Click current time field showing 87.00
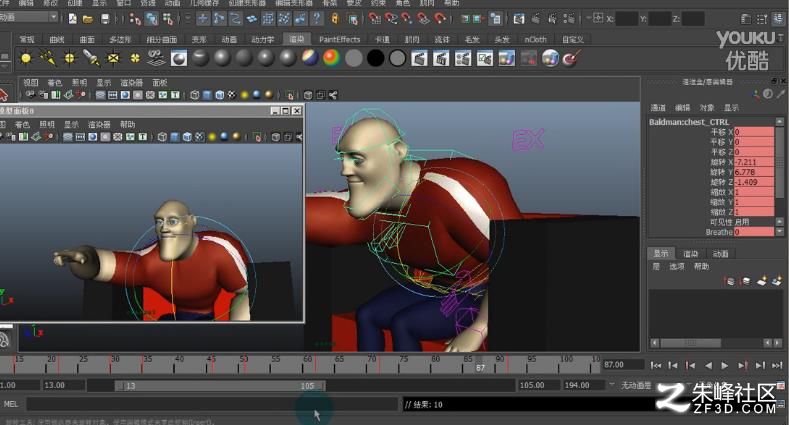The width and height of the screenshot is (789, 425). [623, 365]
